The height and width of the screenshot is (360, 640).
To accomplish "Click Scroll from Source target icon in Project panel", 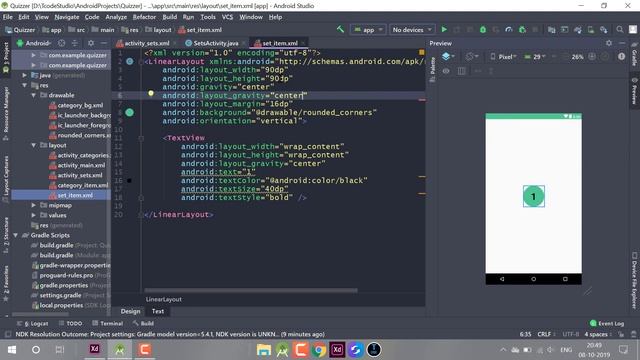I will point(62,43).
